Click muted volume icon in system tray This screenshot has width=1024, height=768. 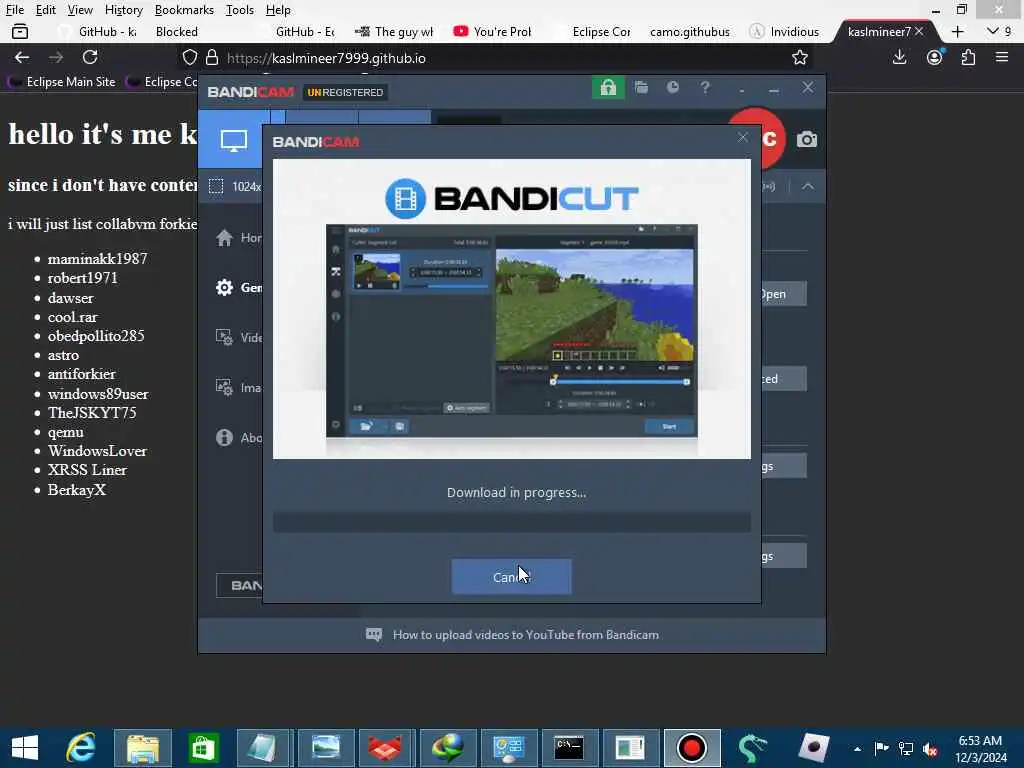(x=930, y=748)
